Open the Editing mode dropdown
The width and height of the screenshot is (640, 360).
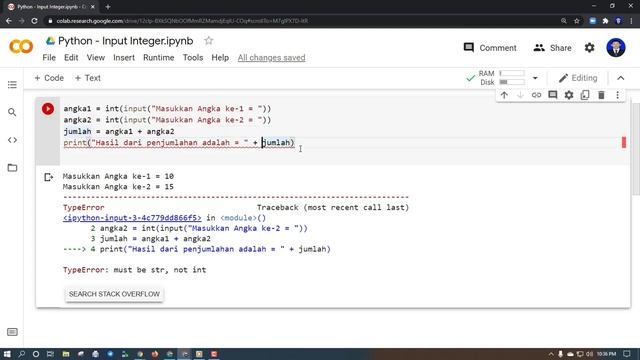[578, 78]
